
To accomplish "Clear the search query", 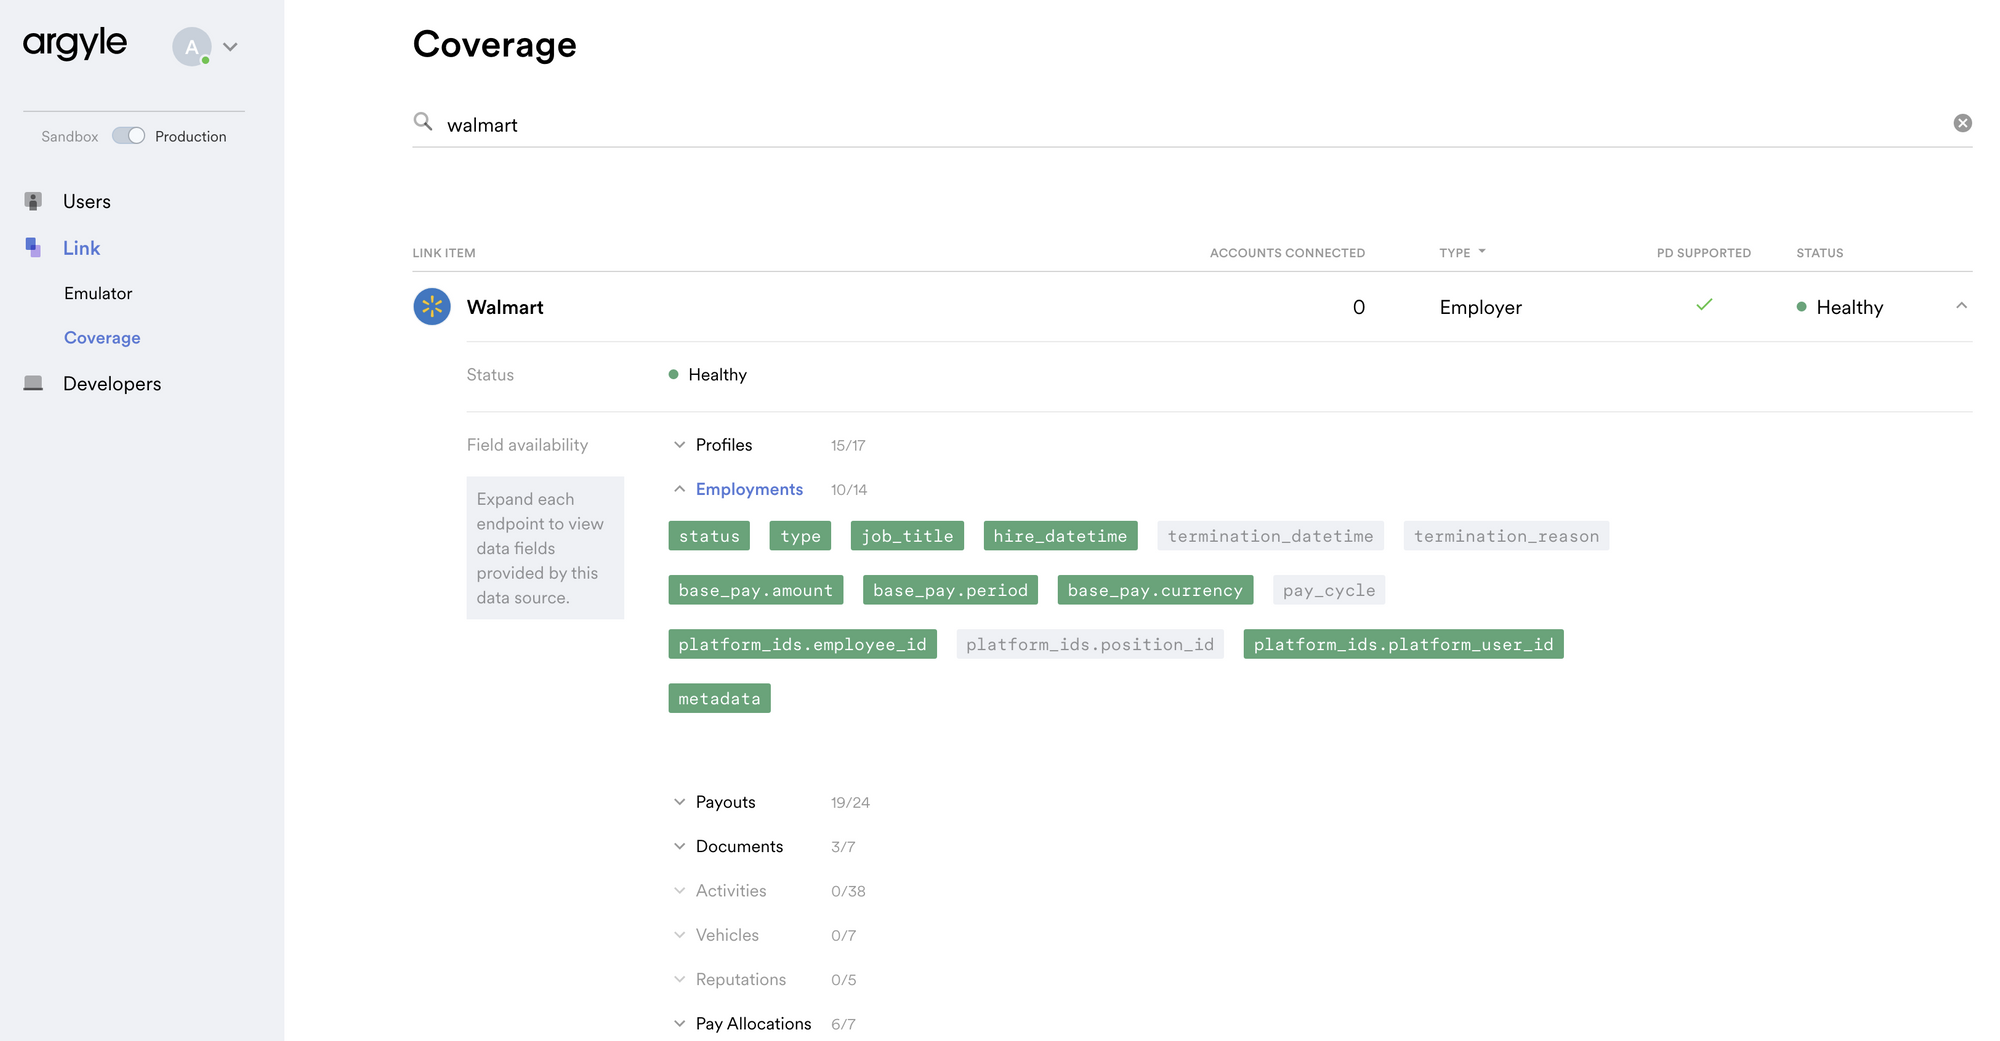I will 1963,123.
